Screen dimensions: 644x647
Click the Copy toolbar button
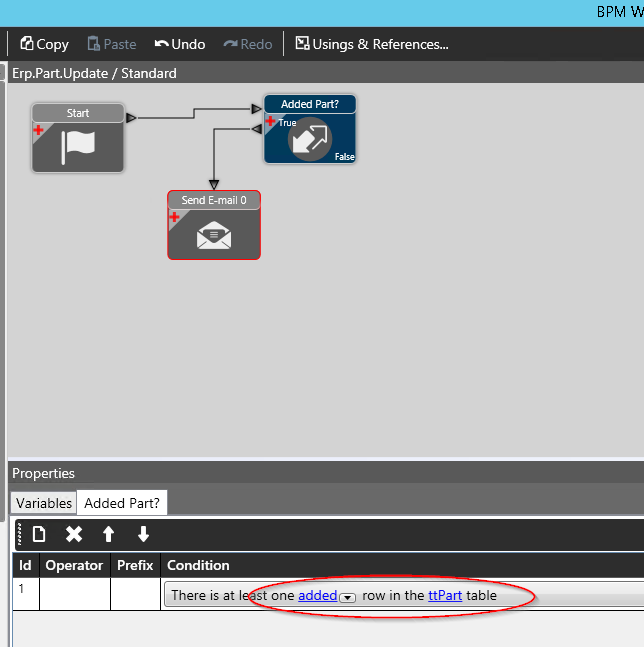pyautogui.click(x=44, y=44)
